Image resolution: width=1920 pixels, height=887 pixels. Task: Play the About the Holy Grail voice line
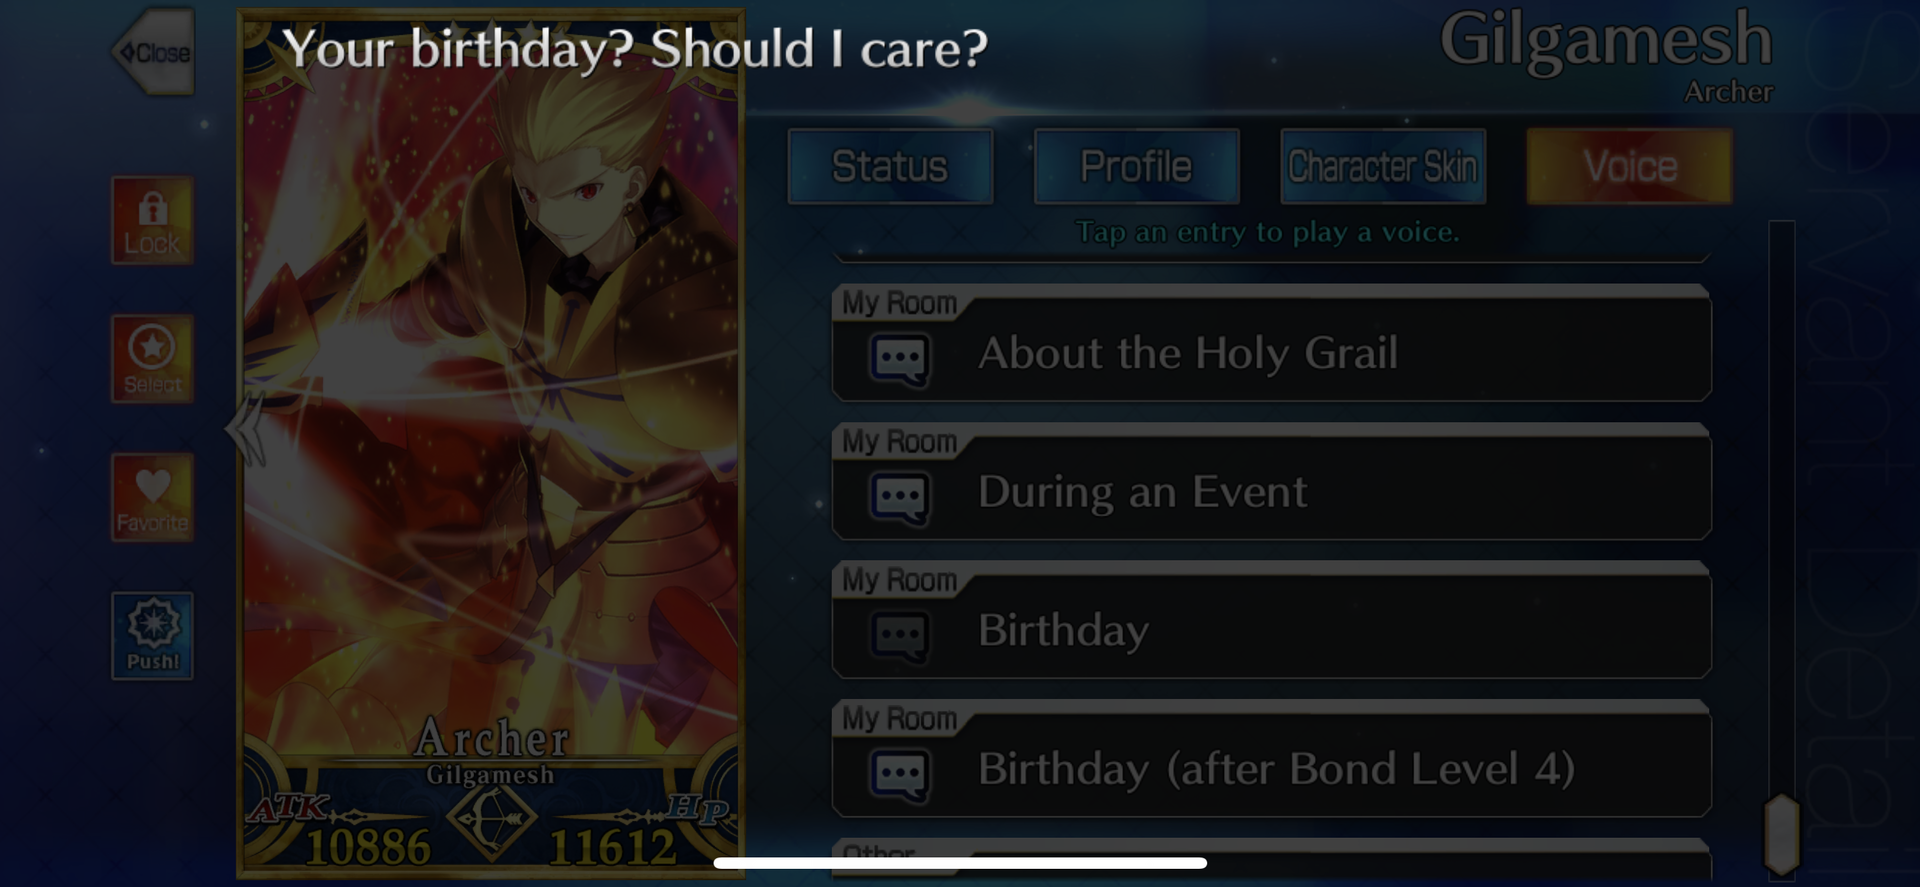tap(1271, 343)
